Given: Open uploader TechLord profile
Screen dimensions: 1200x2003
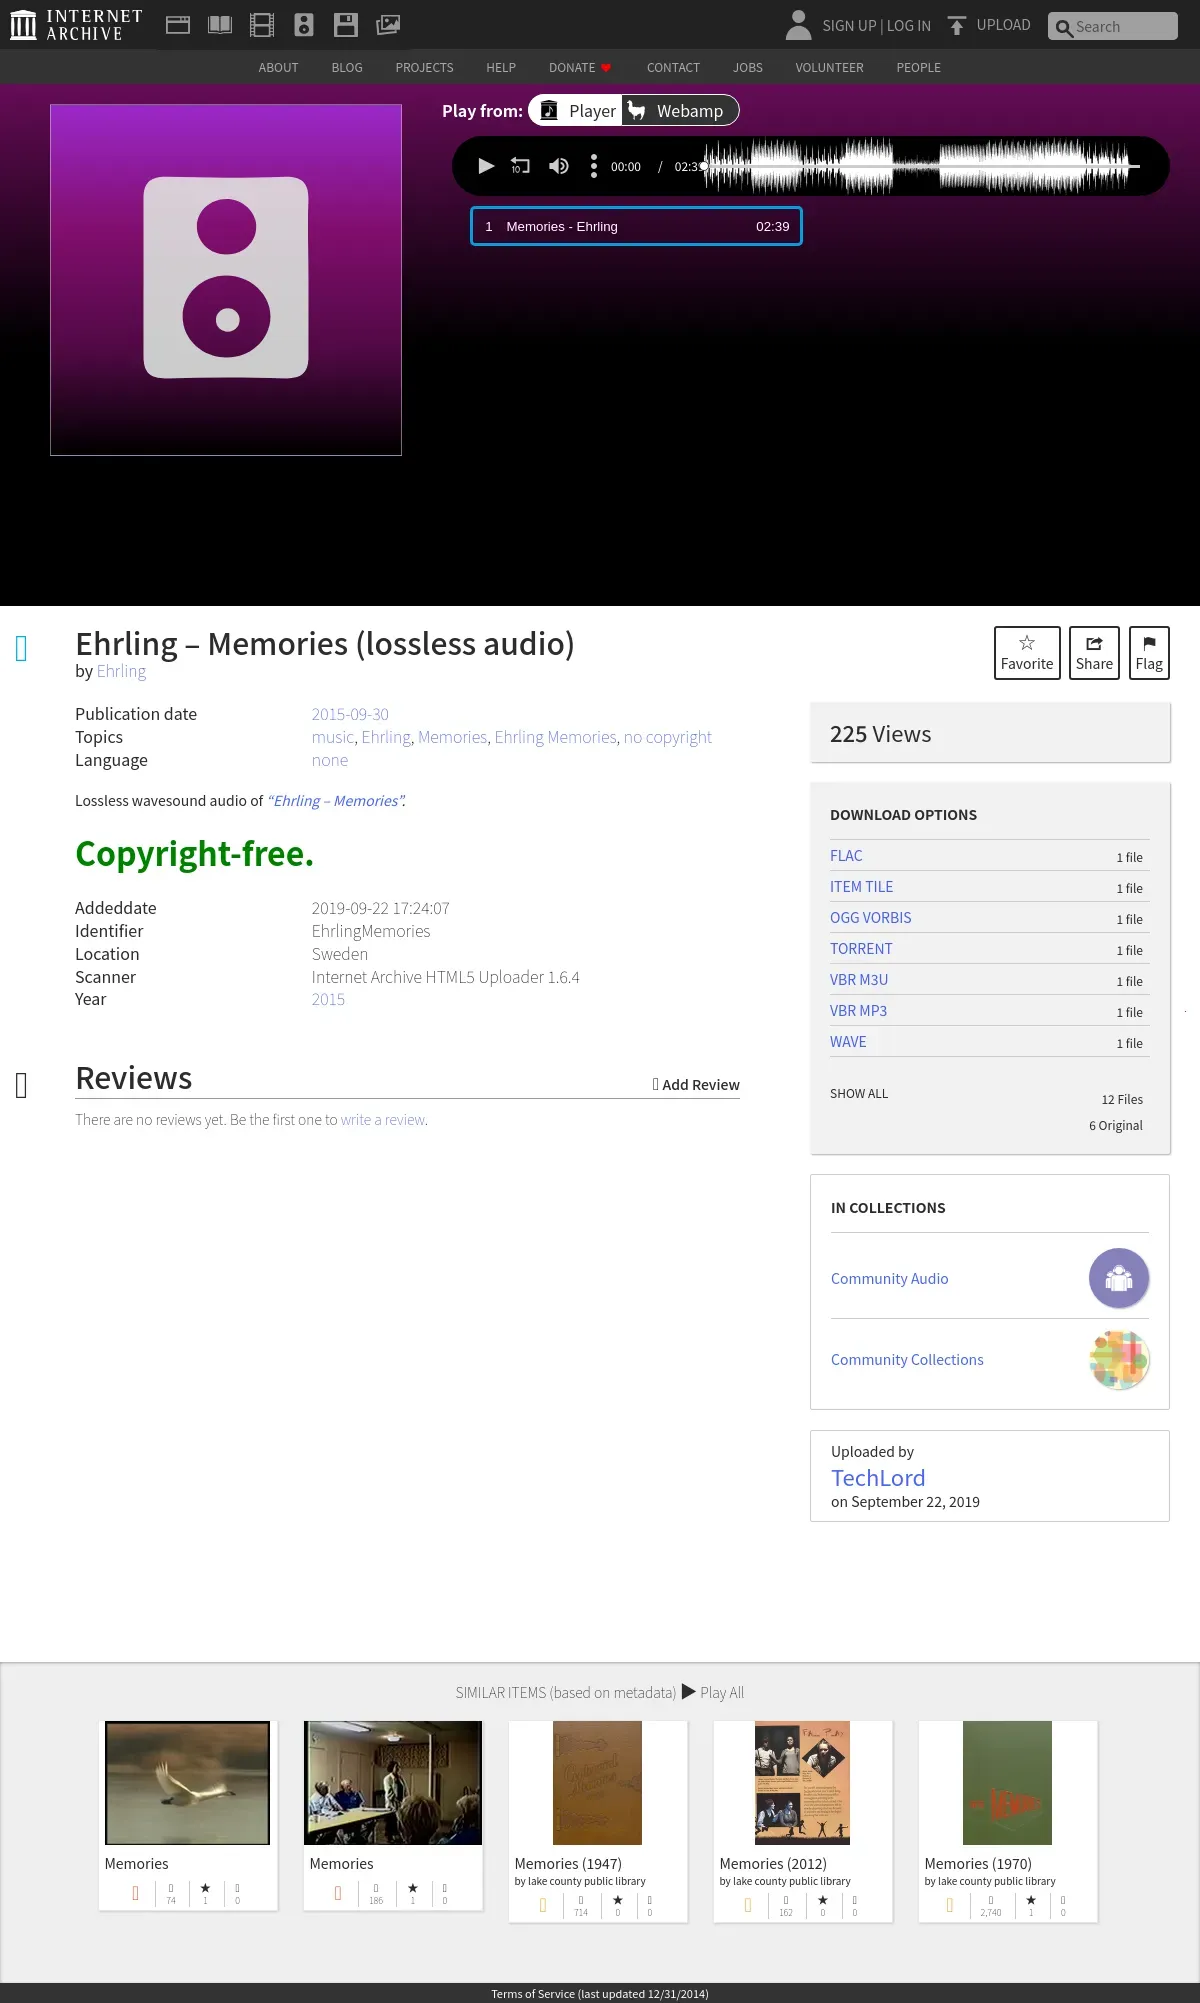Looking at the screenshot, I should point(878,1478).
